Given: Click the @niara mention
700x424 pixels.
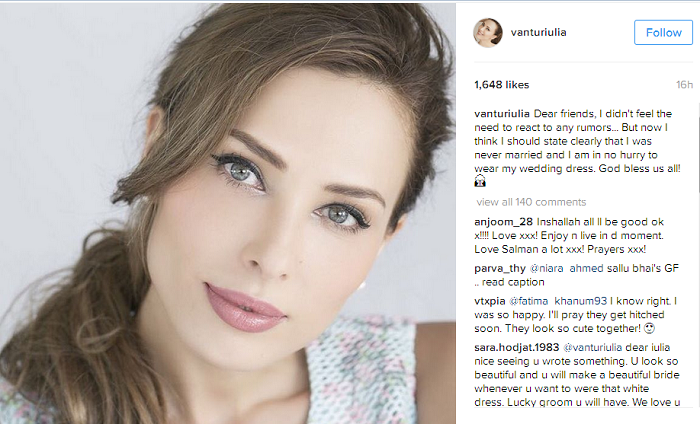Looking at the screenshot, I should pyautogui.click(x=546, y=269).
